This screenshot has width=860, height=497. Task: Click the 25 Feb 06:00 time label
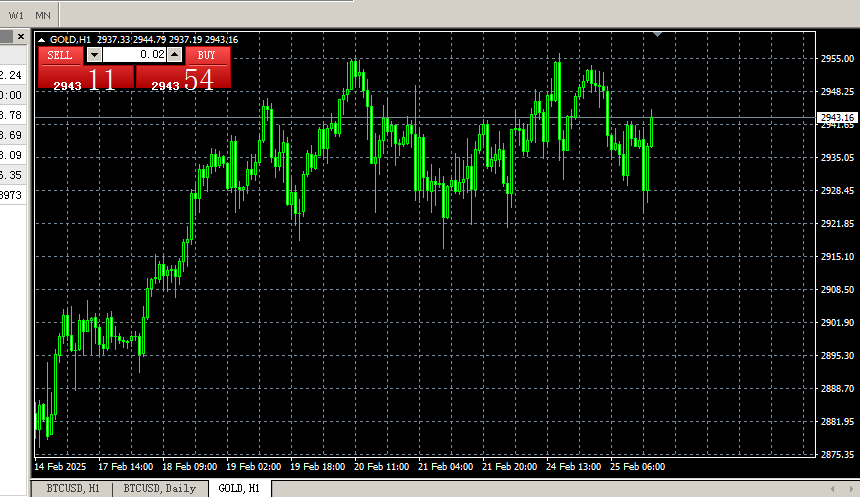(x=637, y=467)
